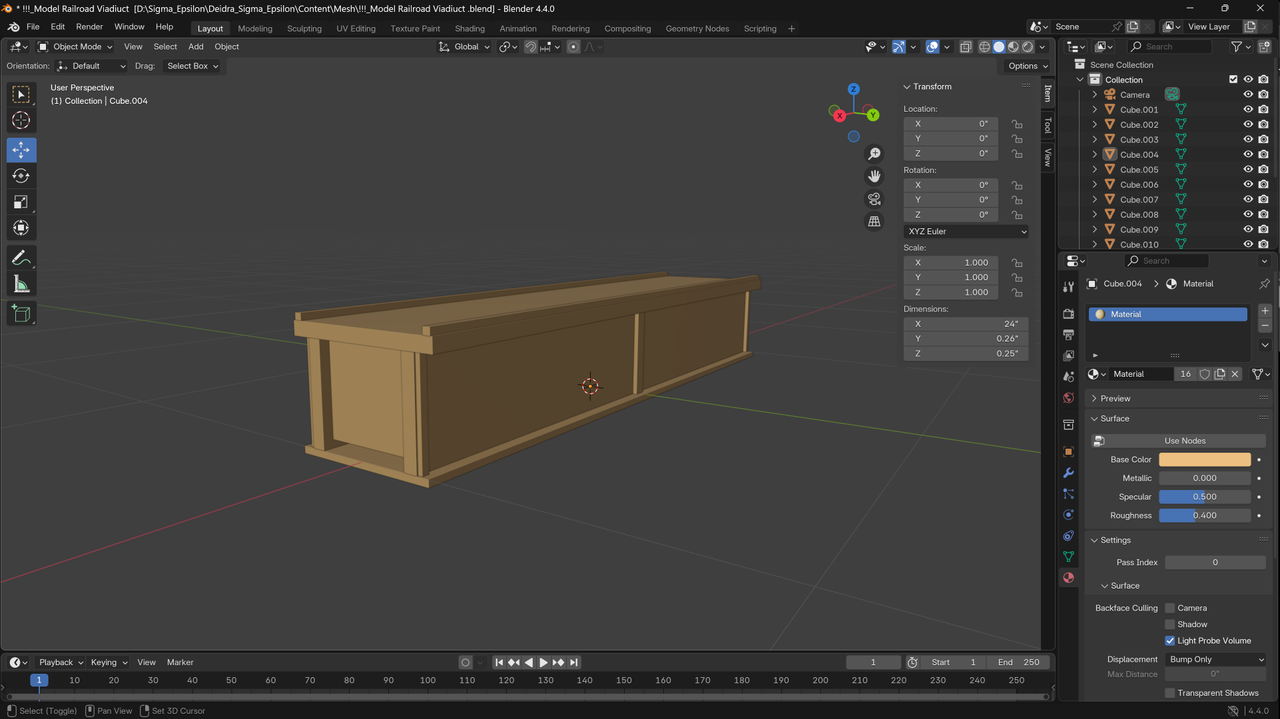Select the Add Cube tool

coord(21,314)
